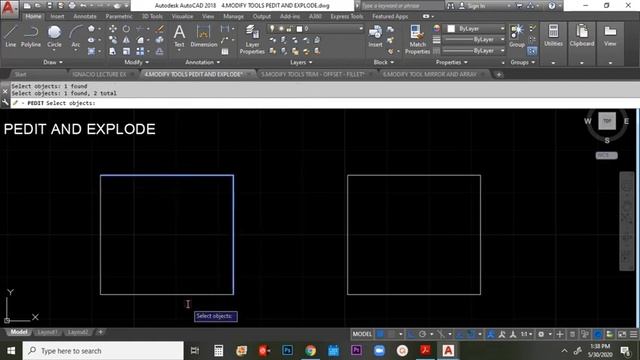Select the Polyline tool
Image resolution: width=640 pixels, height=360 pixels.
point(31,36)
